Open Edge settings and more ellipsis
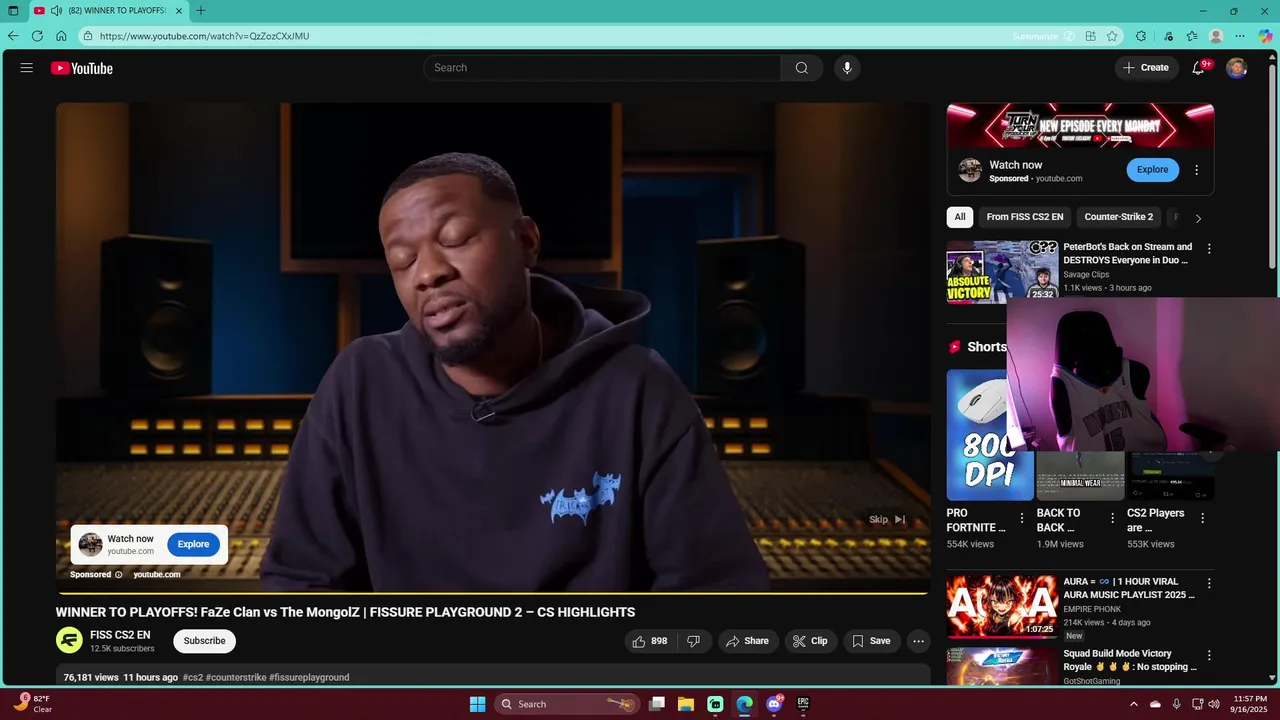The width and height of the screenshot is (1280, 720). (x=1240, y=36)
